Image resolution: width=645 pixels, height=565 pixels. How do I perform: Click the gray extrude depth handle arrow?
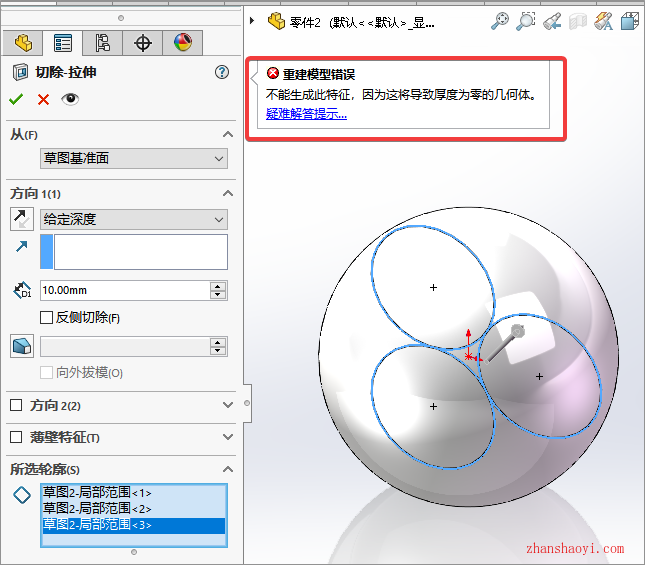point(504,344)
